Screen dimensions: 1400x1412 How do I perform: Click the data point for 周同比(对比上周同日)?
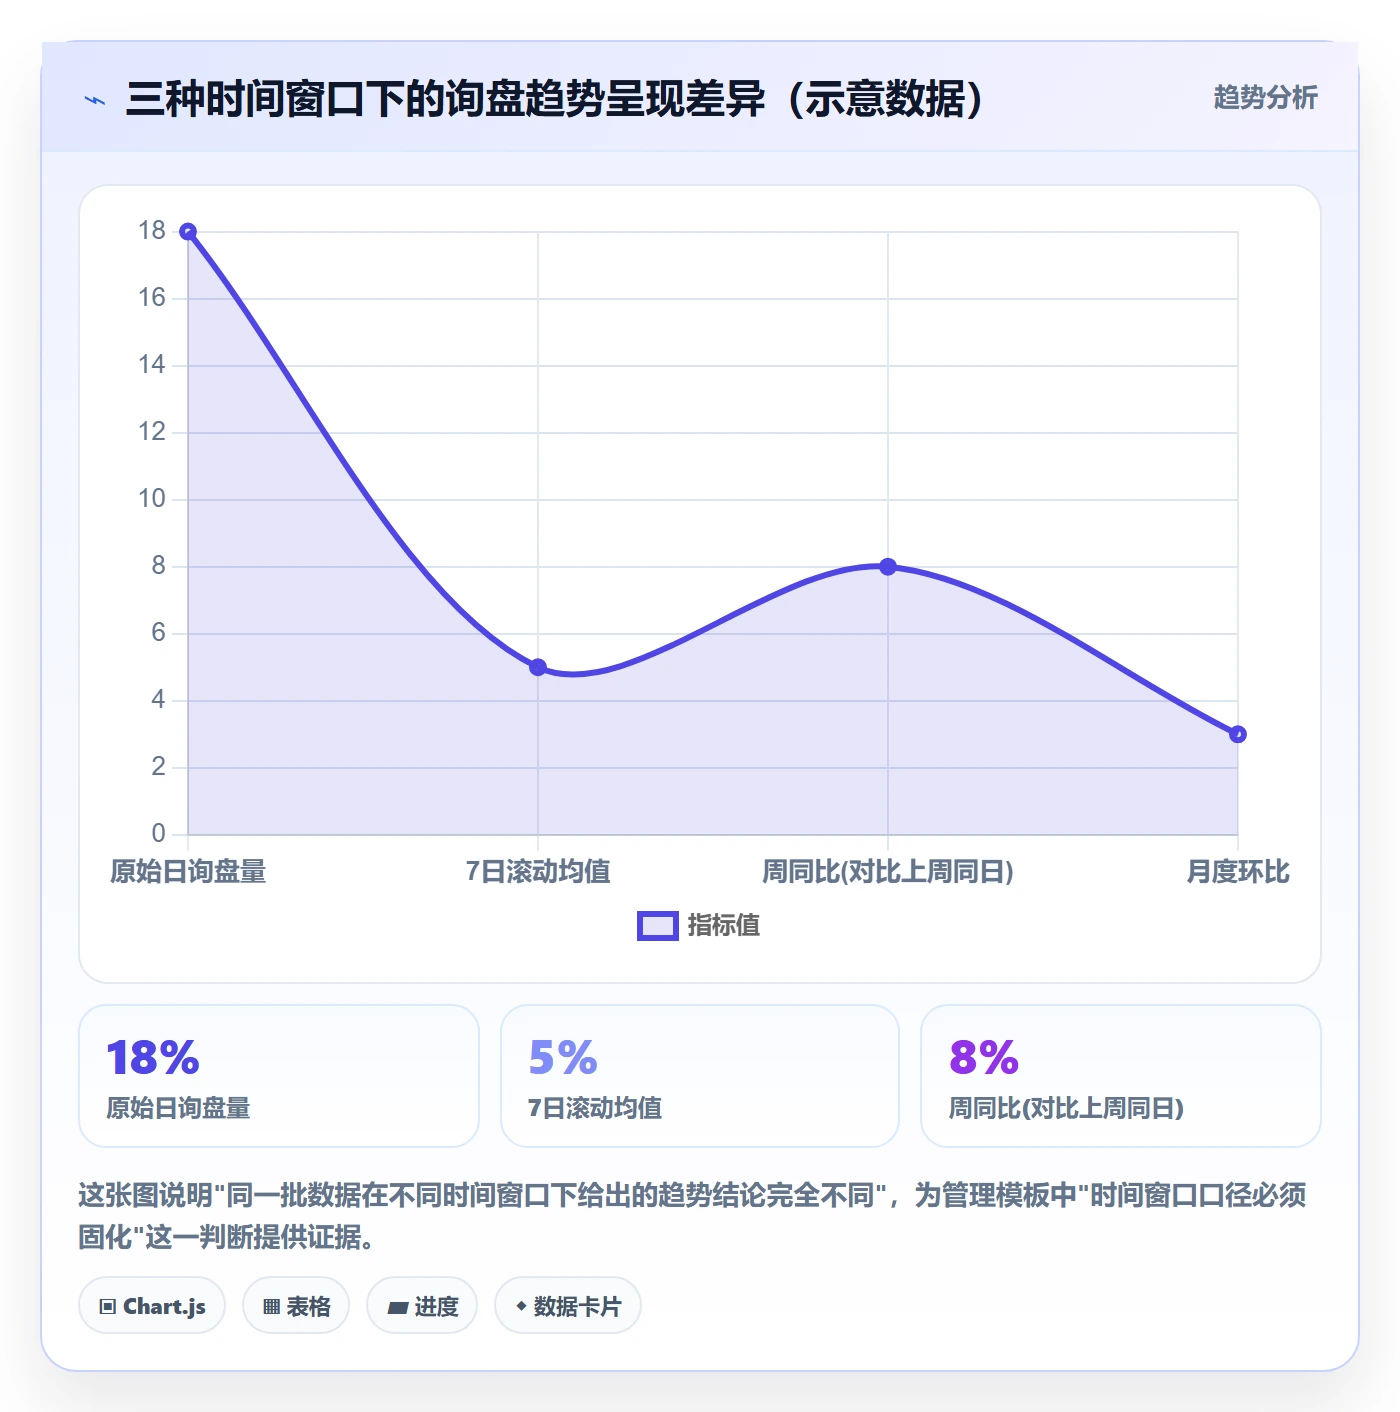click(x=888, y=567)
